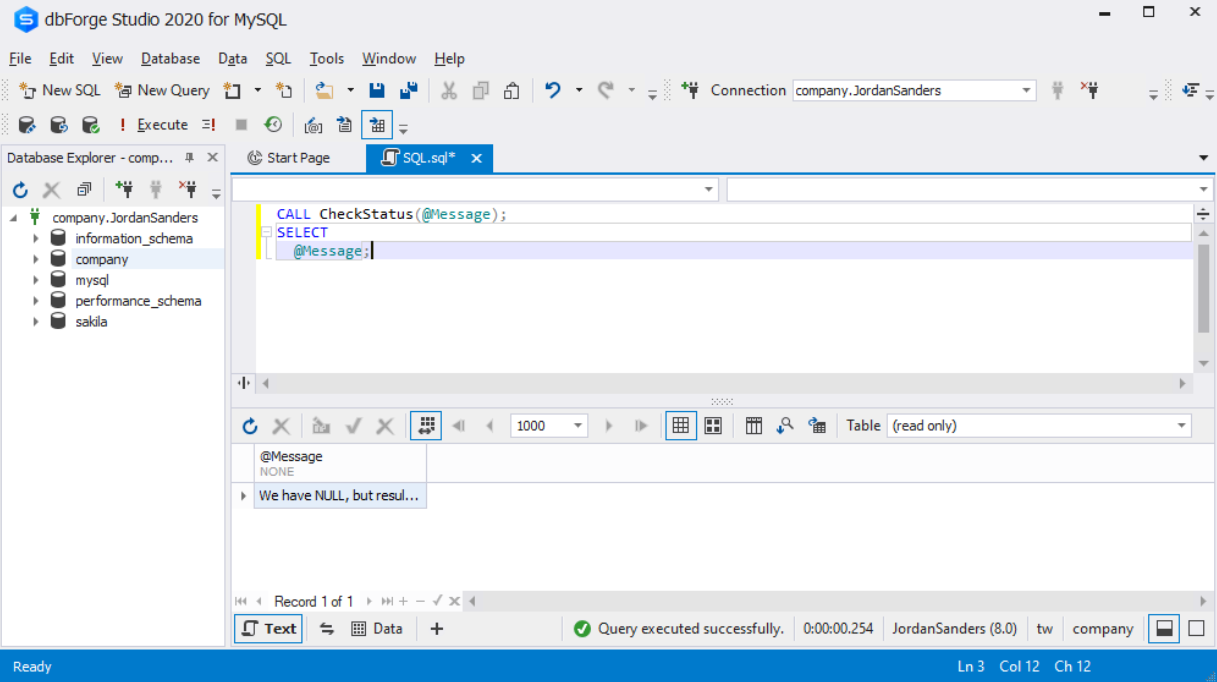This screenshot has height=682, width=1217.
Task: Click the Save icon in toolbar
Action: click(x=377, y=91)
